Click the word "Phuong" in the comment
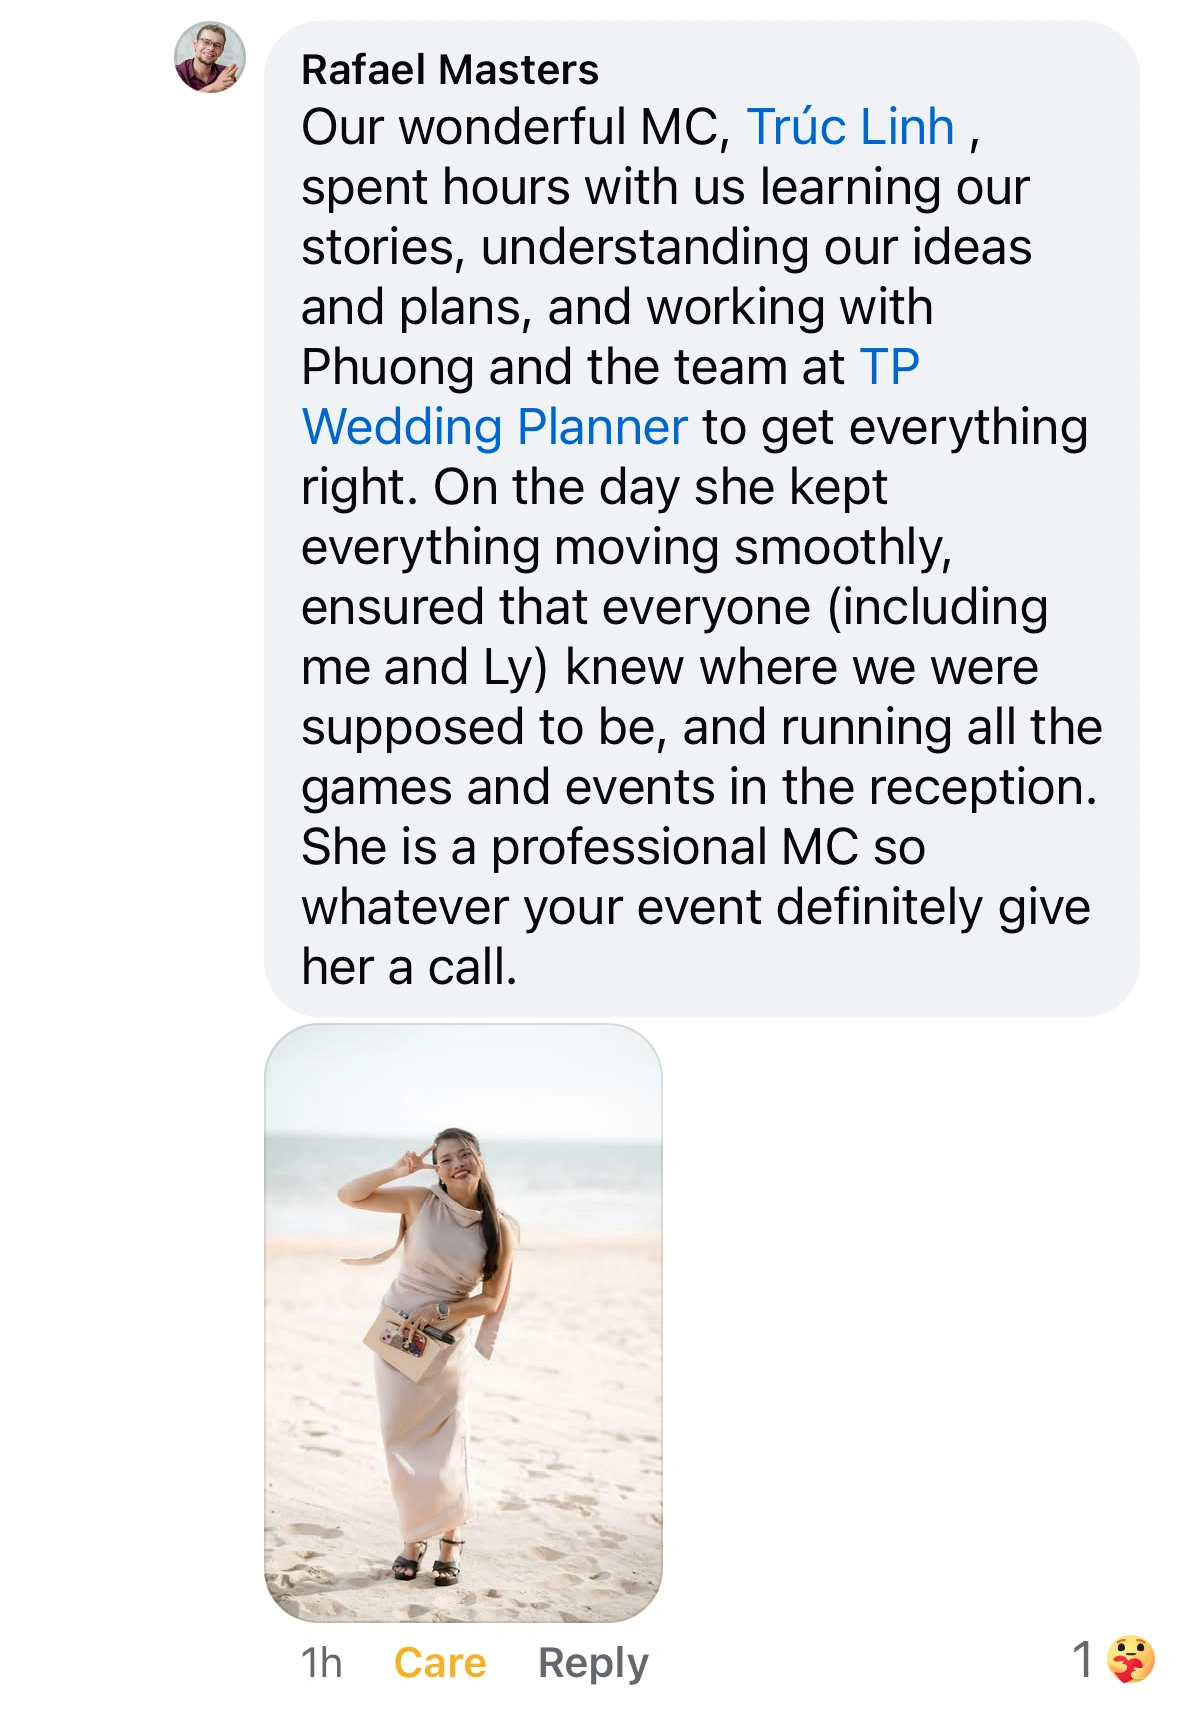1179x1720 pixels. pos(388,367)
